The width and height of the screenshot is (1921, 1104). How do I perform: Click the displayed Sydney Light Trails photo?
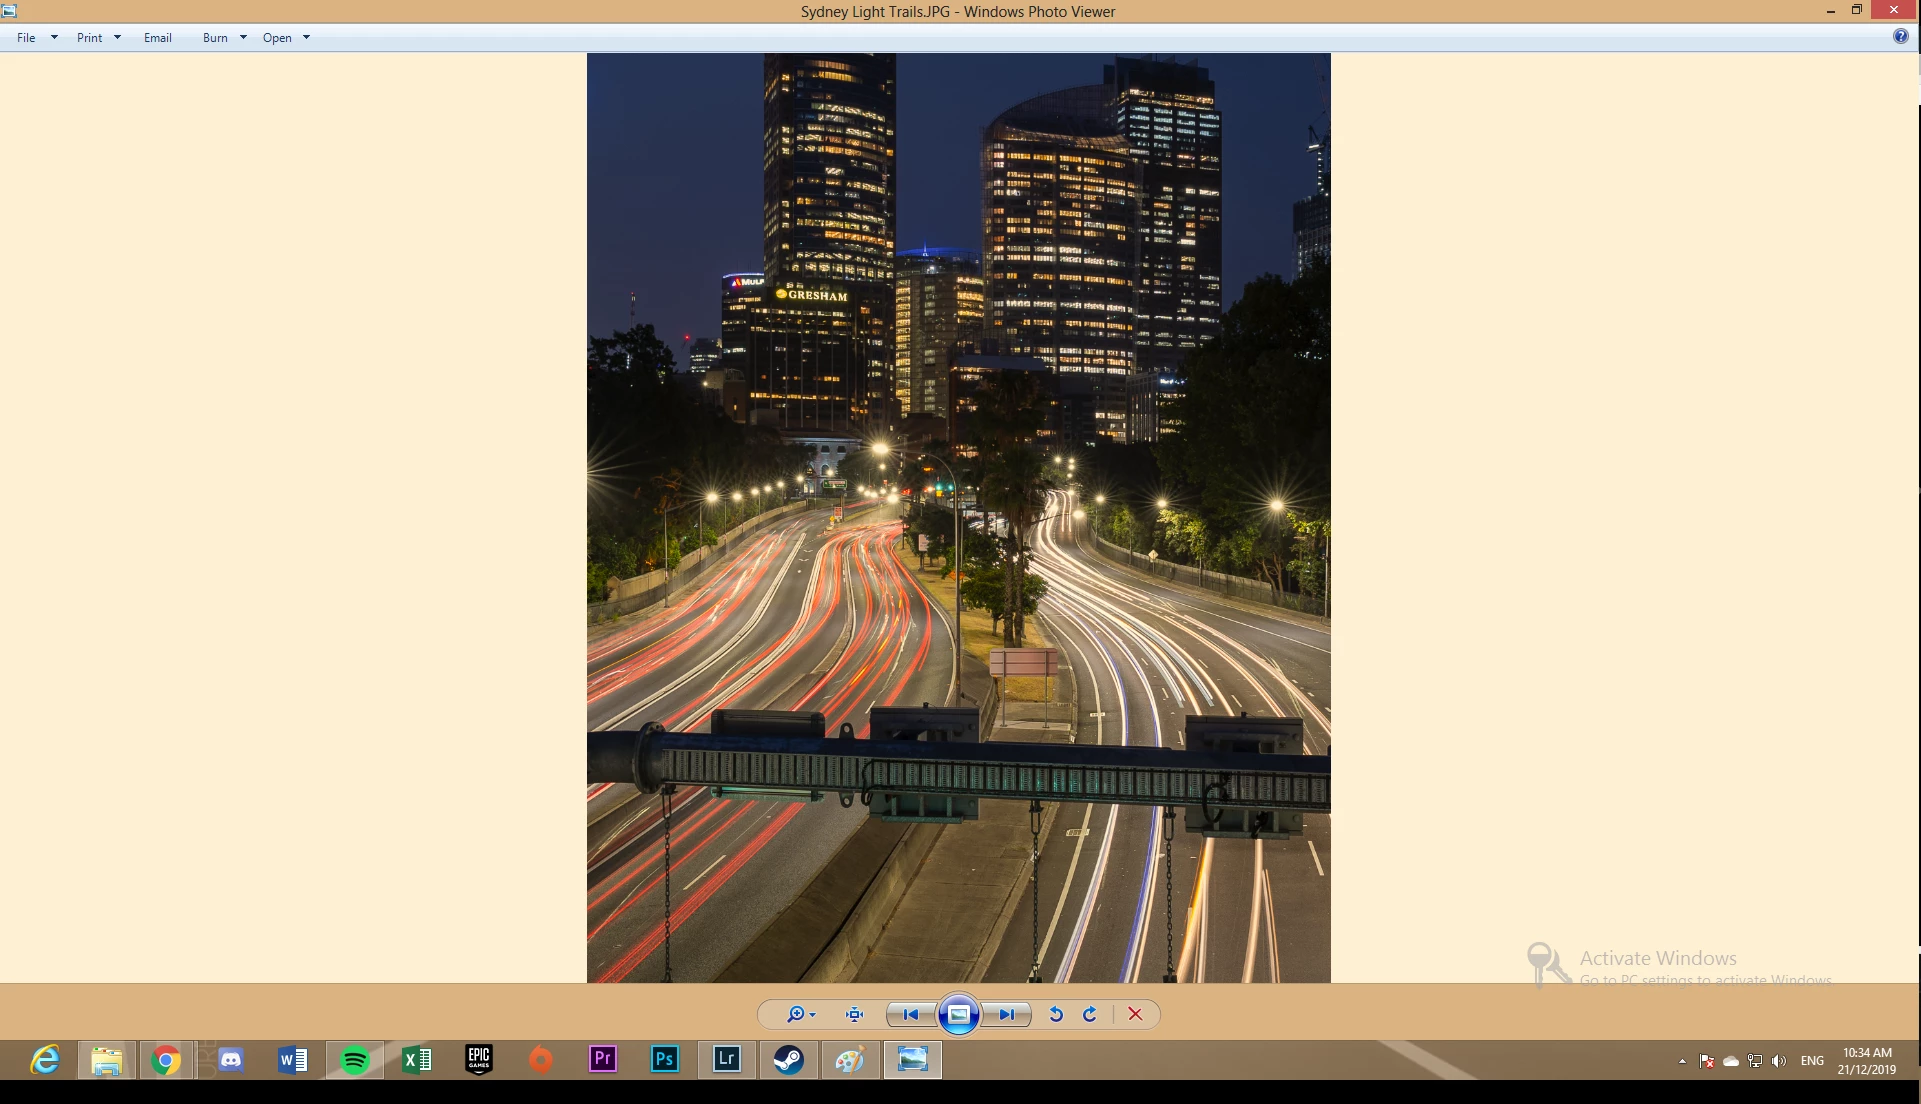point(958,517)
